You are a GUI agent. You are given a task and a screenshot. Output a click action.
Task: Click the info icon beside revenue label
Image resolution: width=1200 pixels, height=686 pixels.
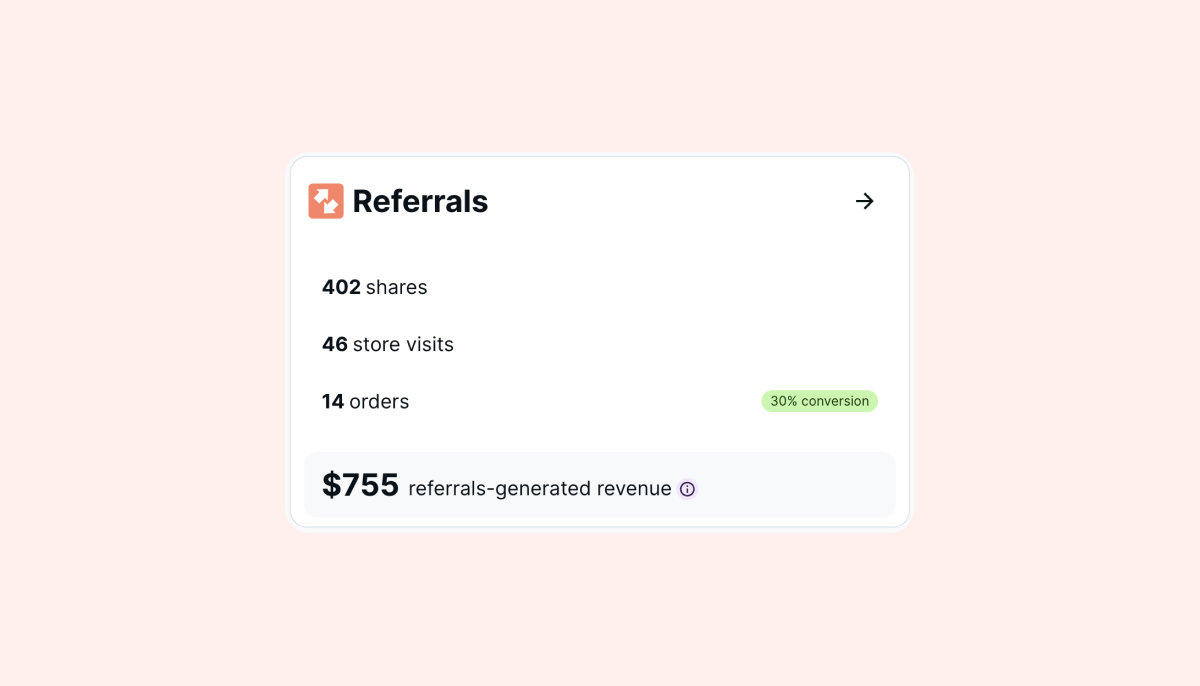click(687, 489)
